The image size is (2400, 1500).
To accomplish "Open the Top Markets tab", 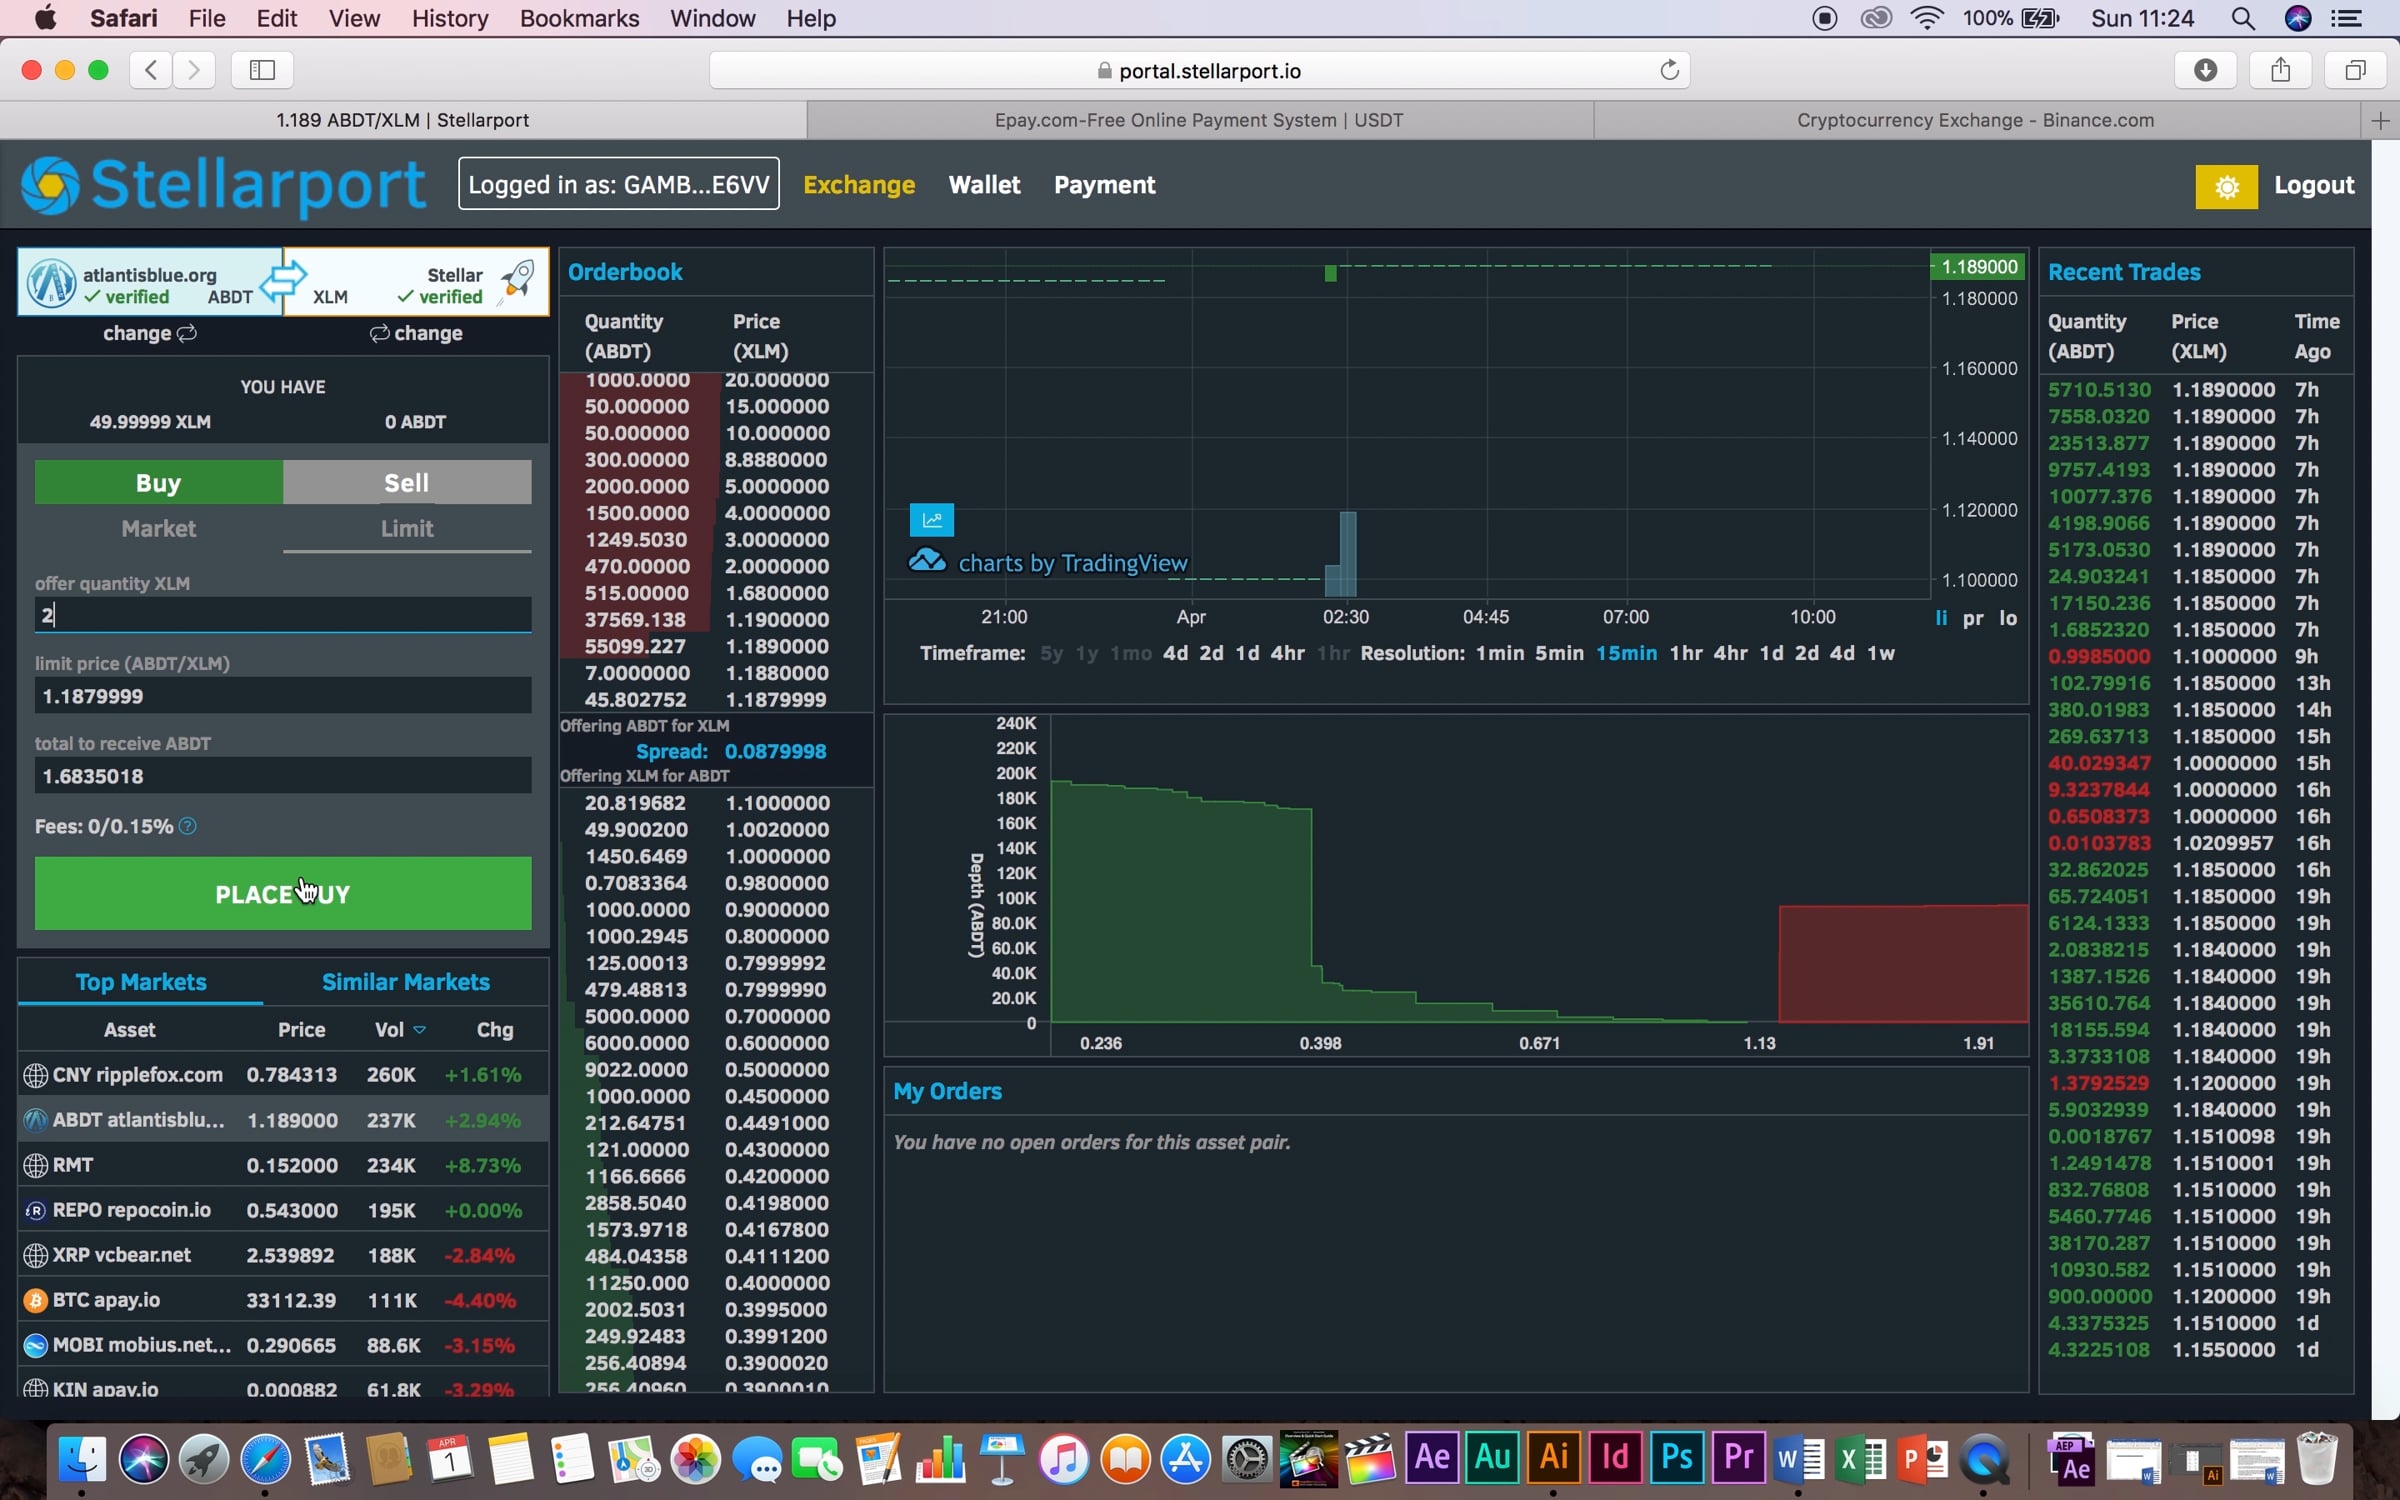I will click(x=141, y=982).
